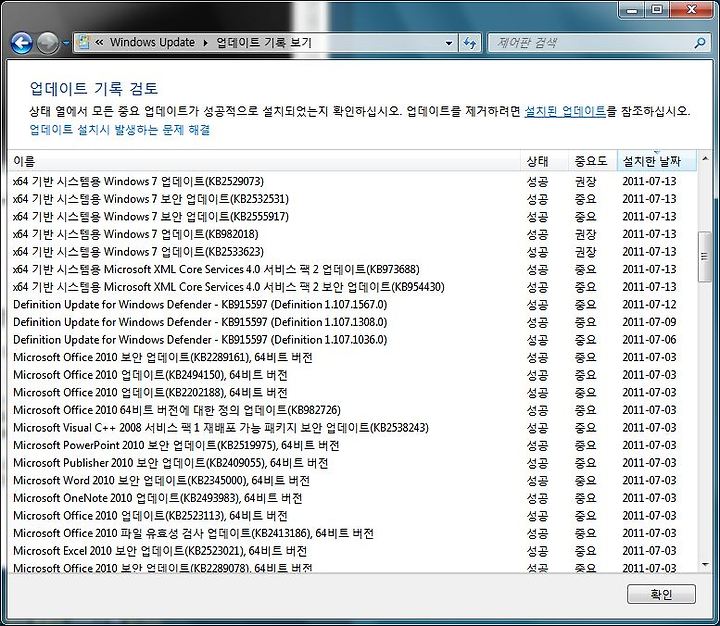Viewport: 720px width, 626px height.
Task: Click Windows Update breadcrumb
Action: (x=152, y=43)
